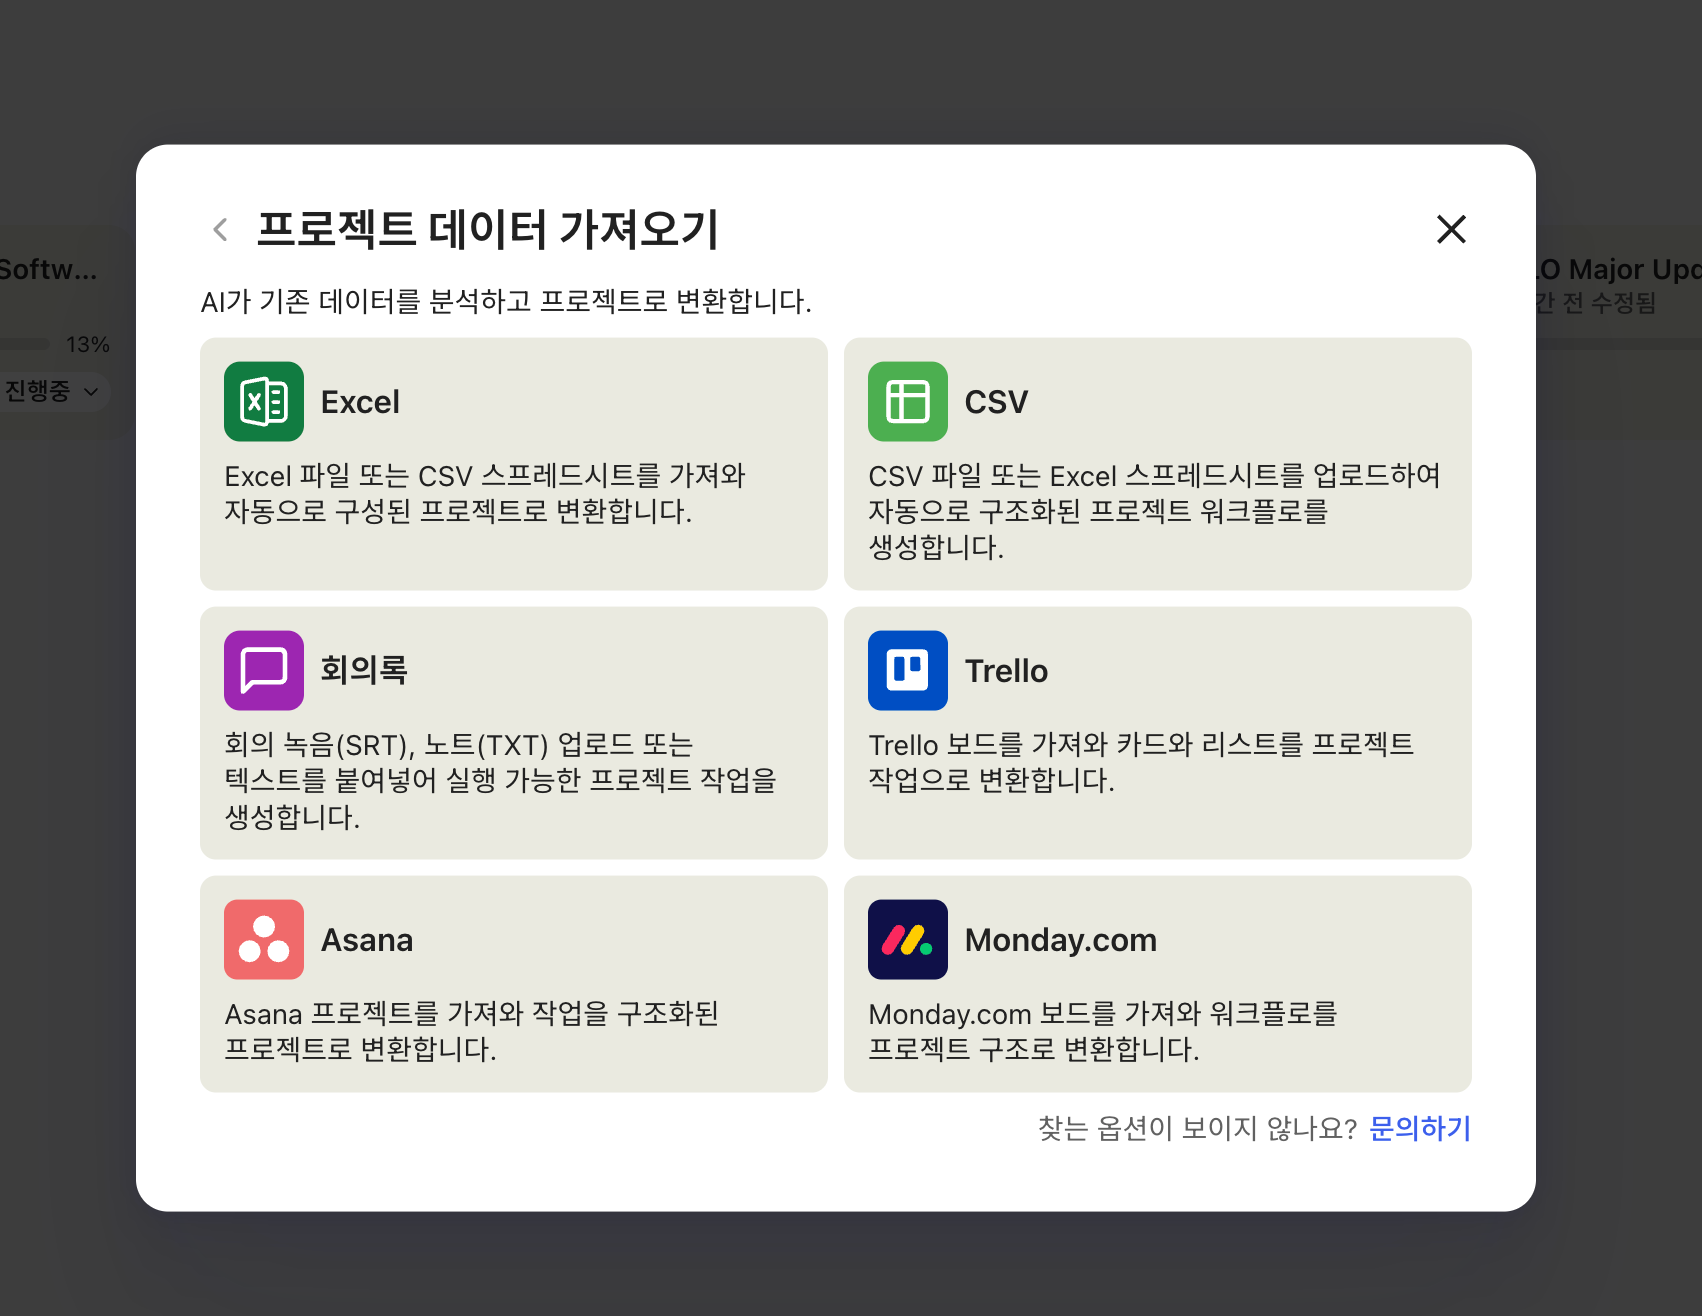1702x1316 pixels.
Task: Click the blue Trello board icon
Action: [x=908, y=670]
